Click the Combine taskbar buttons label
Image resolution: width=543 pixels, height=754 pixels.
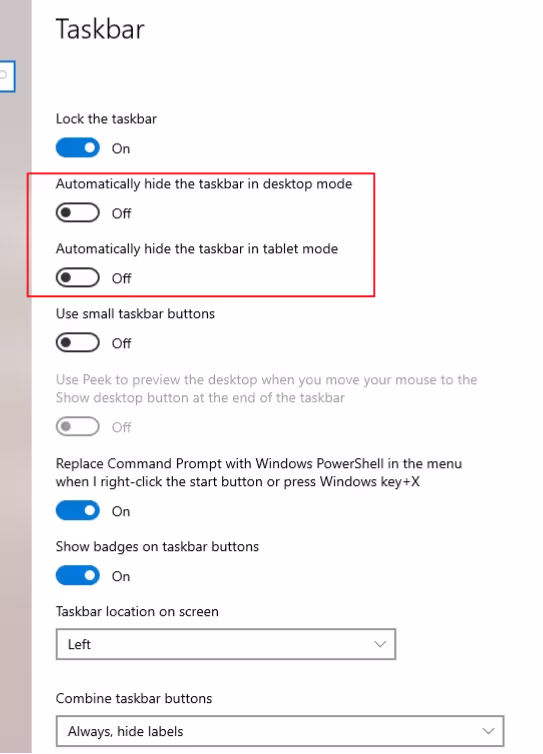click(134, 698)
